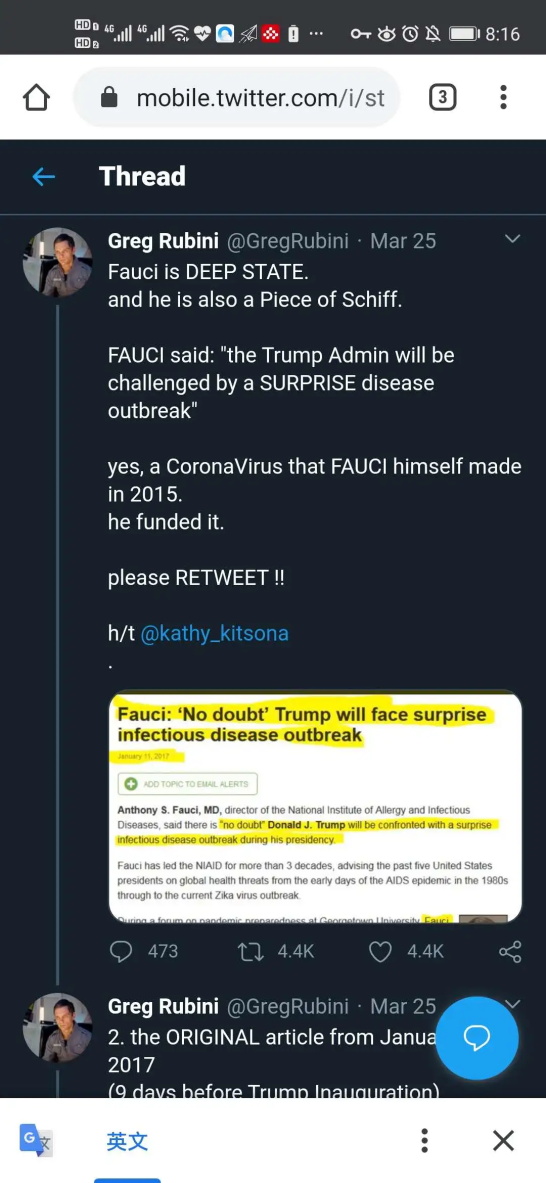Expand the second tweet's chevron options
Viewport: 546px width, 1183px height.
click(x=512, y=1003)
